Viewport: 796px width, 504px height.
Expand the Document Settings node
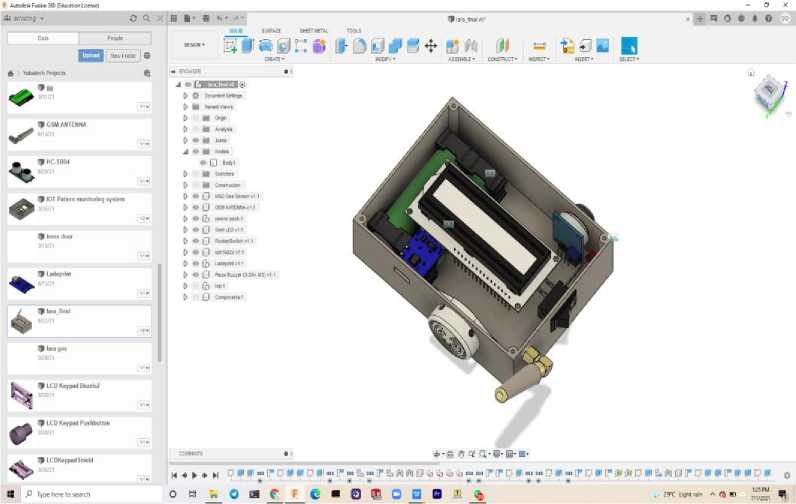pyautogui.click(x=185, y=95)
